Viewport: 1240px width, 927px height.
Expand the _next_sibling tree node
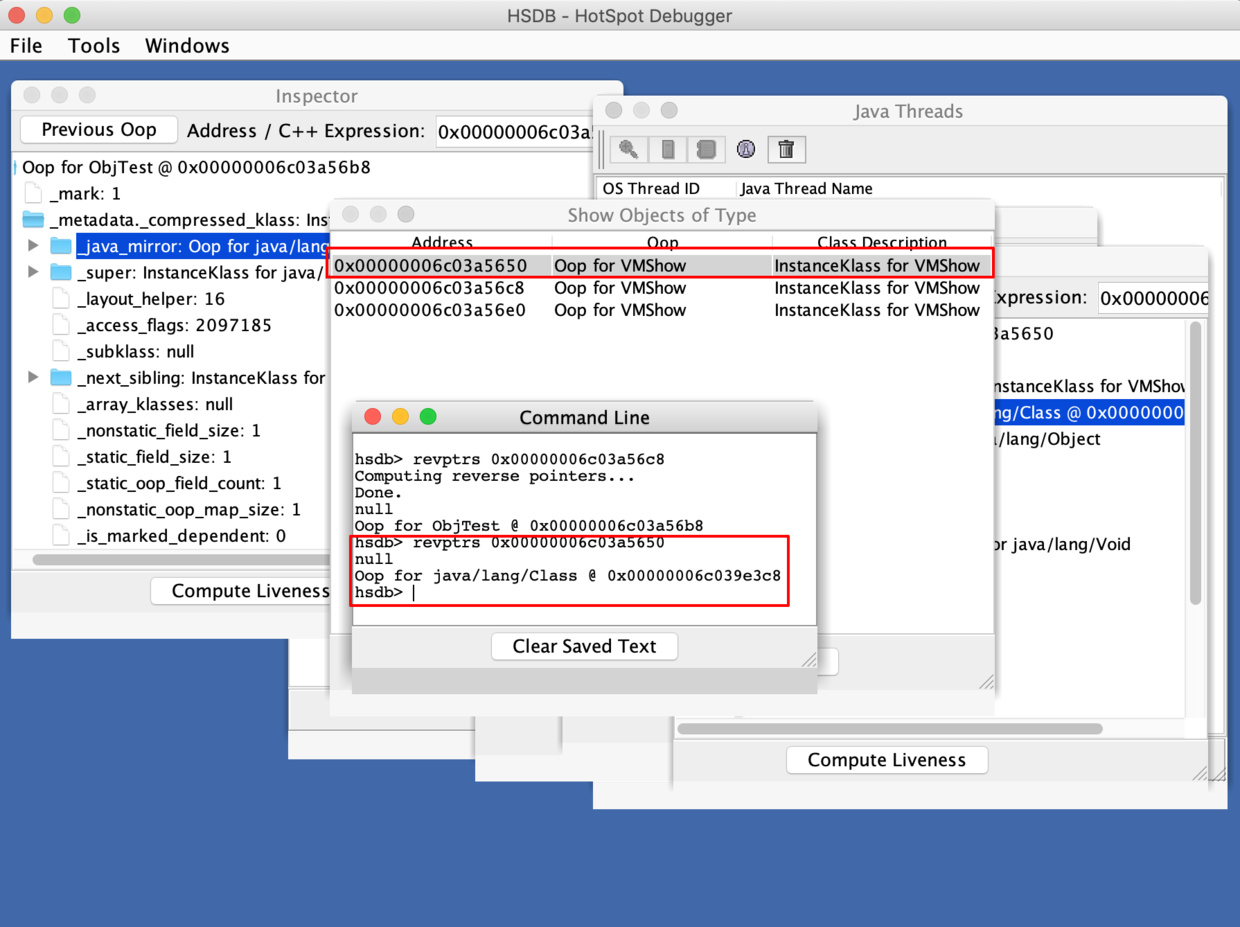(33, 378)
